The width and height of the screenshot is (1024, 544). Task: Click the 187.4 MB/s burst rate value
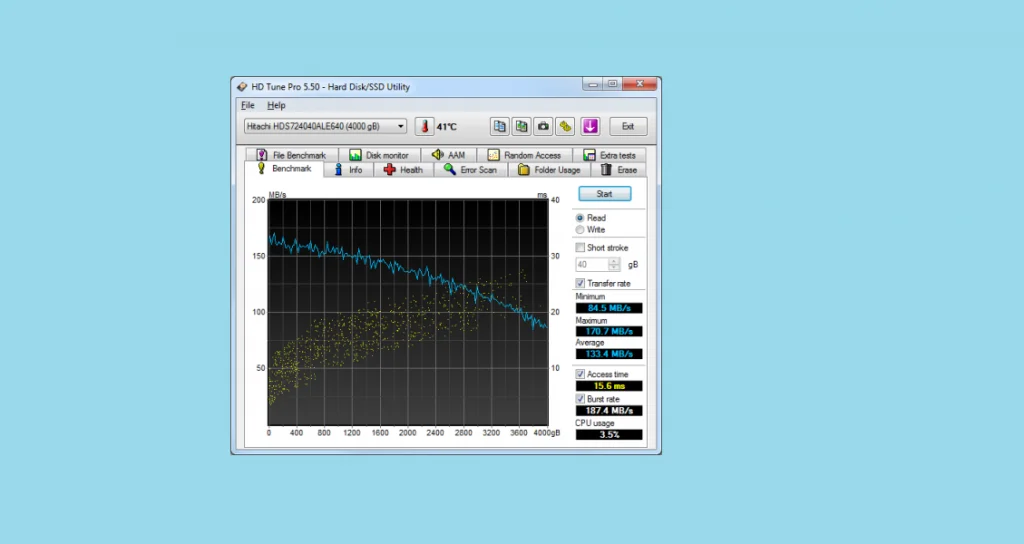tap(609, 411)
